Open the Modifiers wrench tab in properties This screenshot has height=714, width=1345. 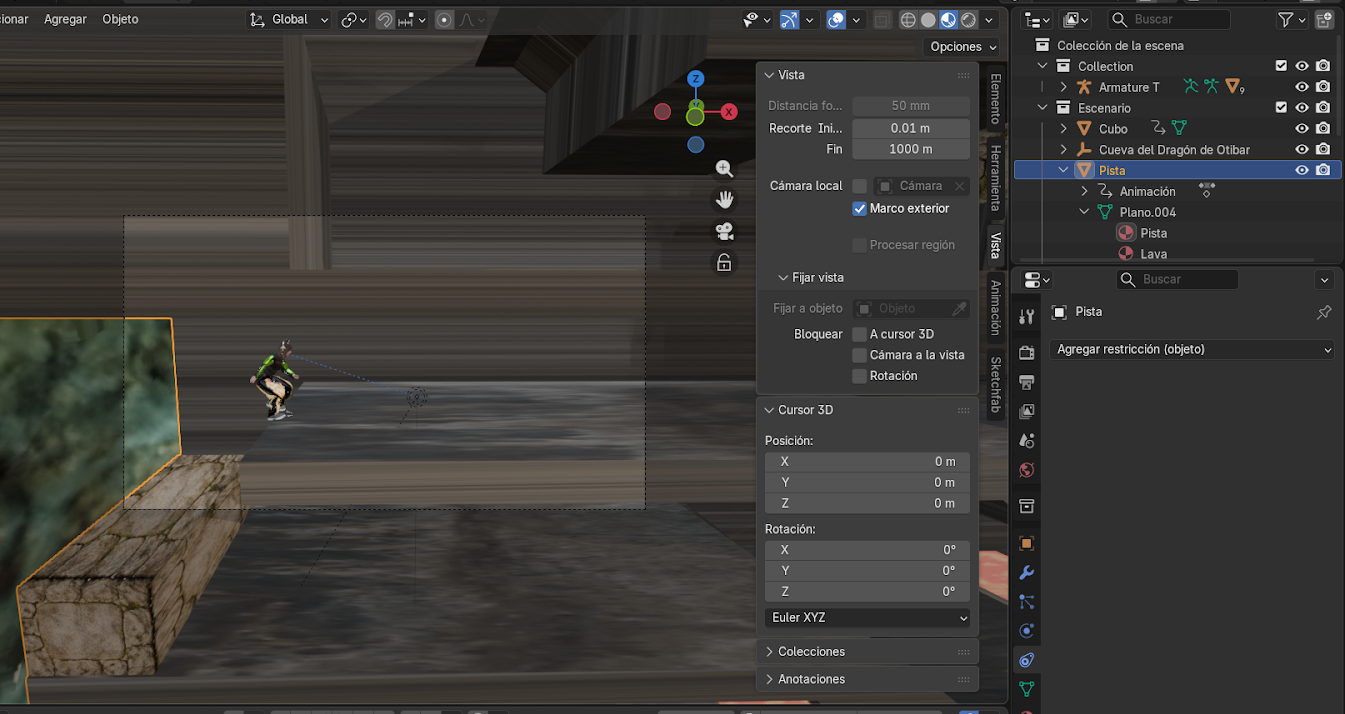pyautogui.click(x=1026, y=573)
